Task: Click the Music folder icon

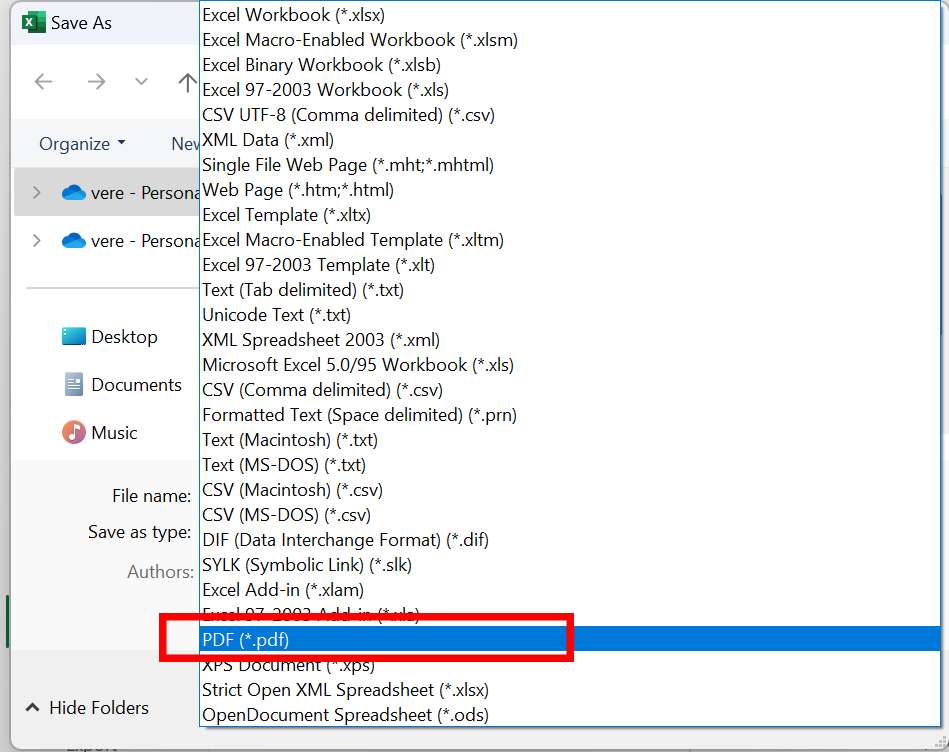Action: click(74, 432)
